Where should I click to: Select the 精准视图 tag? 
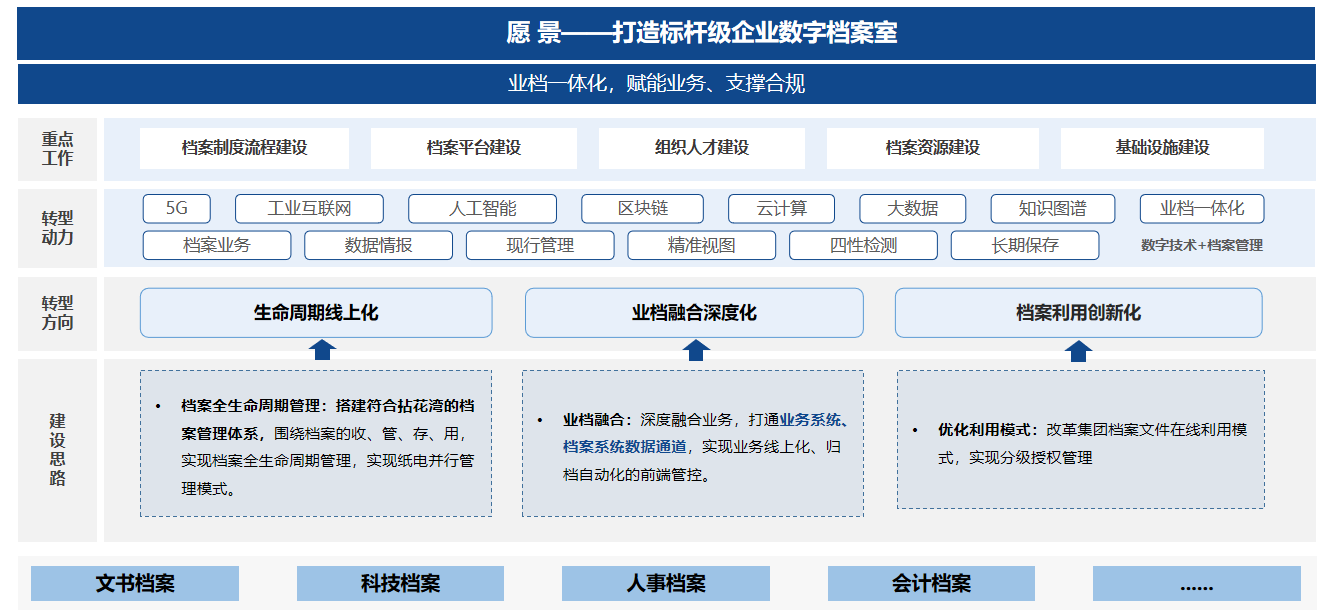[702, 245]
